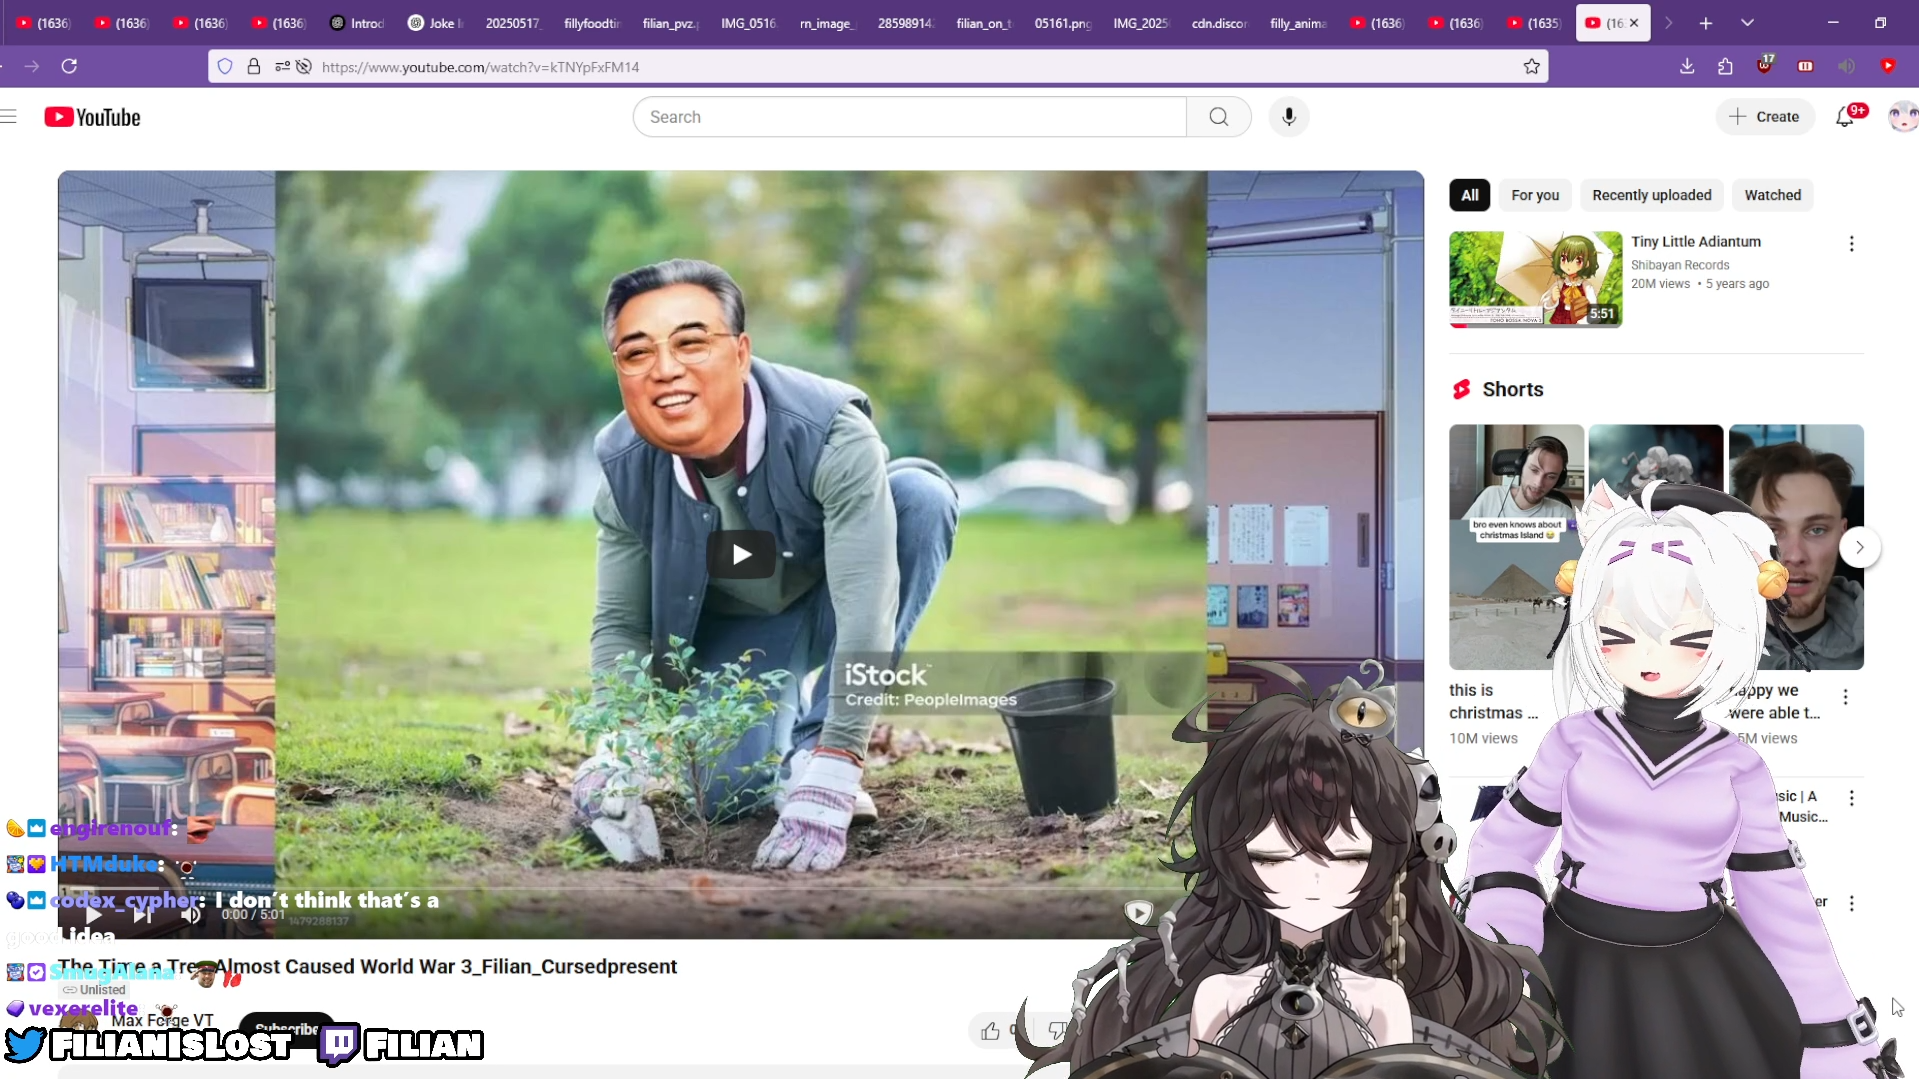Click the Create button
1919x1079 pixels.
1765,117
